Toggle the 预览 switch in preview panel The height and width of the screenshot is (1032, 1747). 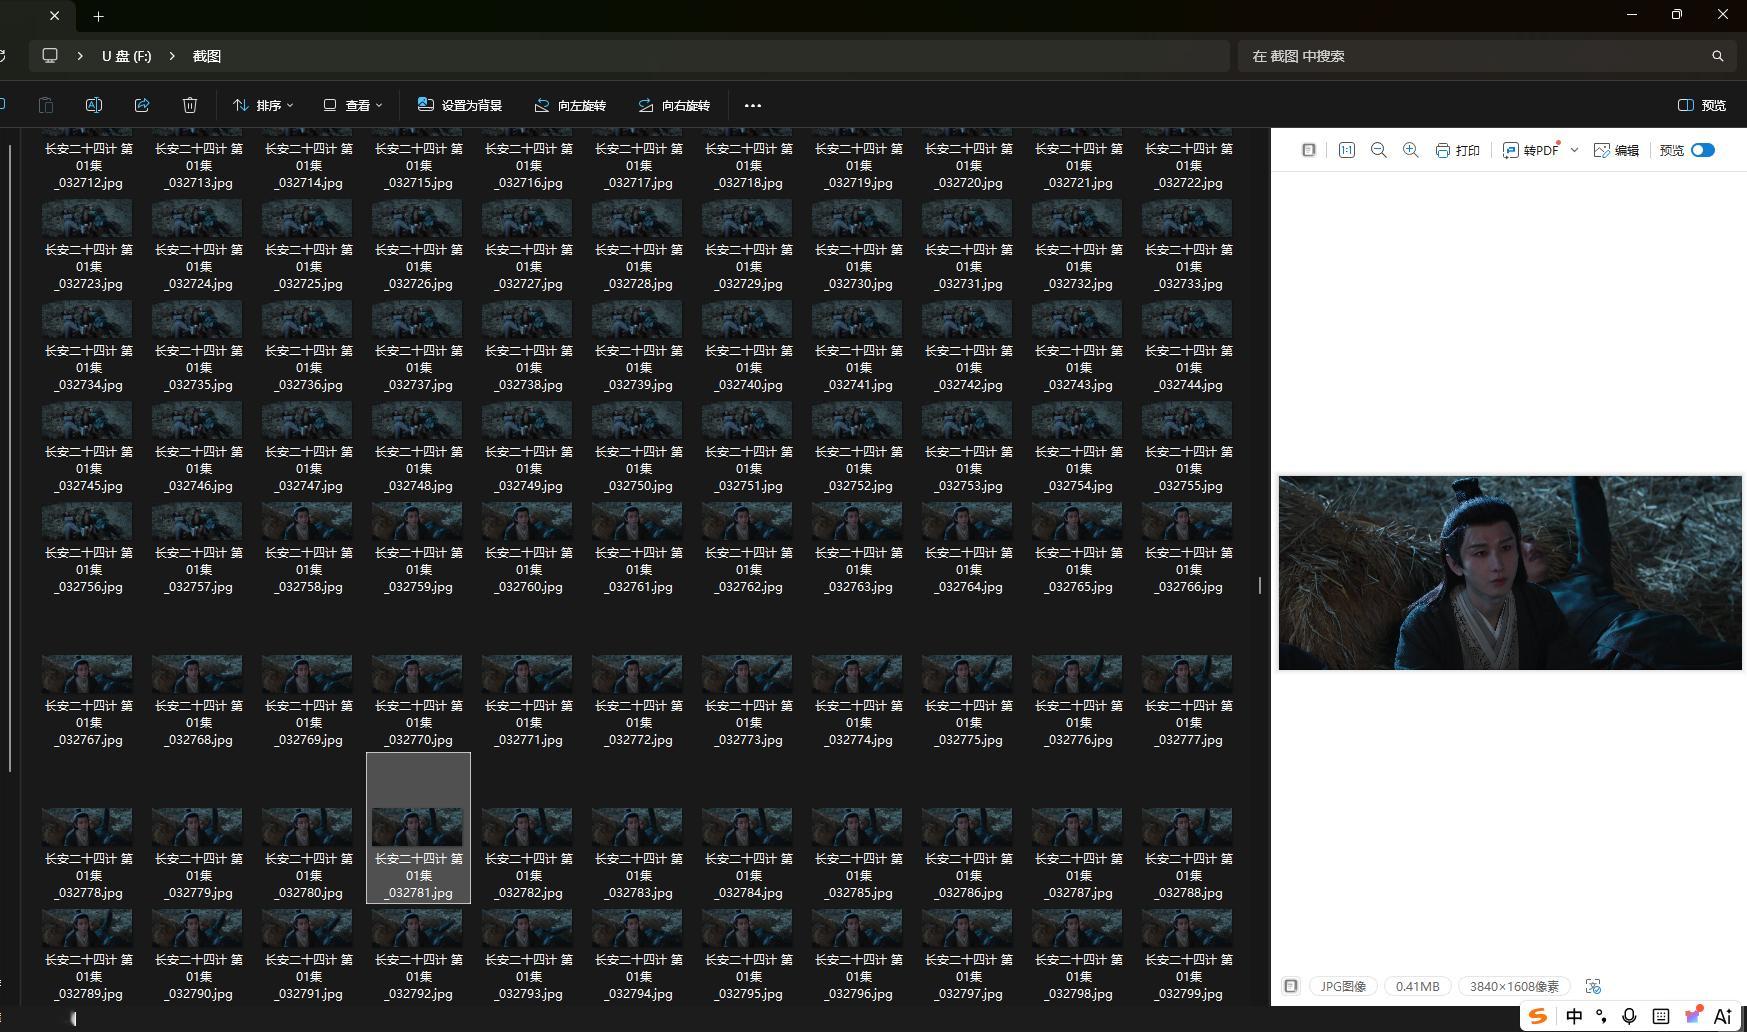(x=1703, y=150)
